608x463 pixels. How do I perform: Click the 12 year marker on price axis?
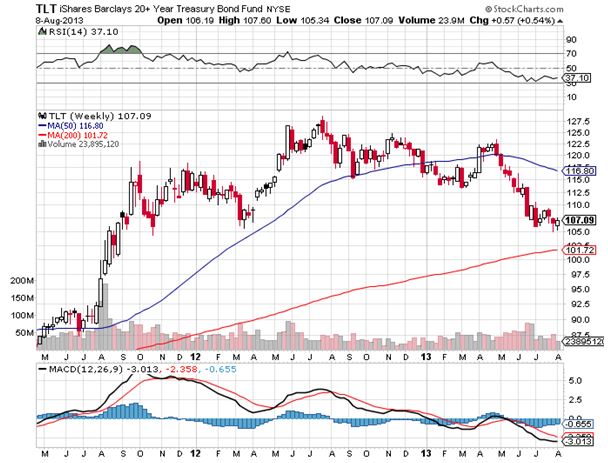click(196, 356)
